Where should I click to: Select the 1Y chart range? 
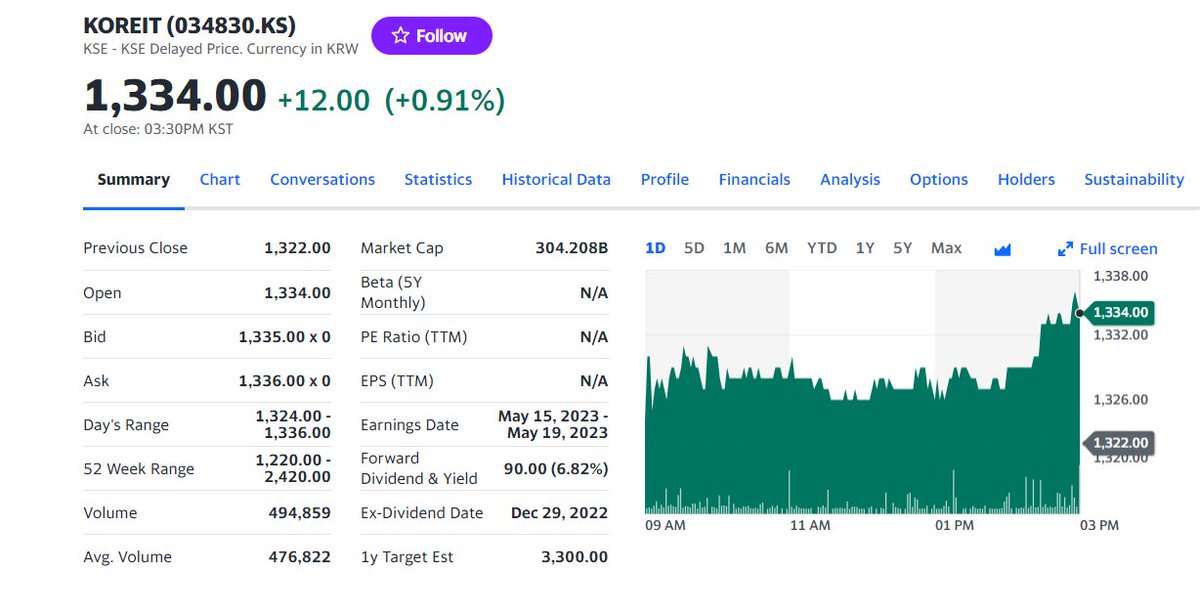(x=865, y=248)
